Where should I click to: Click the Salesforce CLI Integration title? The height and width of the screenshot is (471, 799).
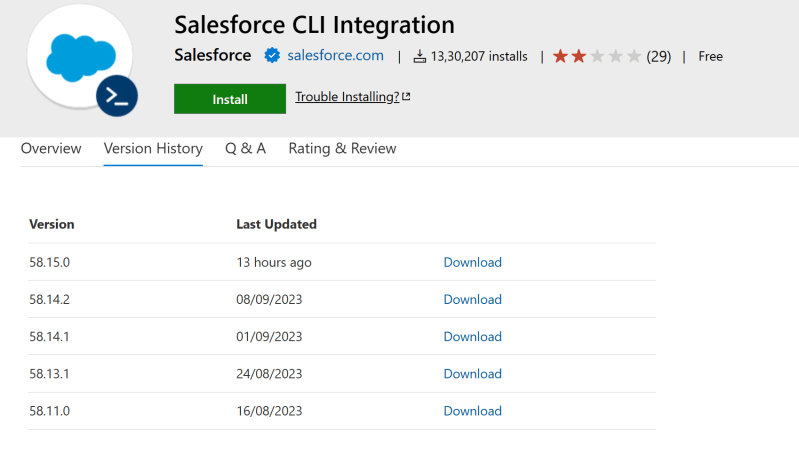coord(314,24)
